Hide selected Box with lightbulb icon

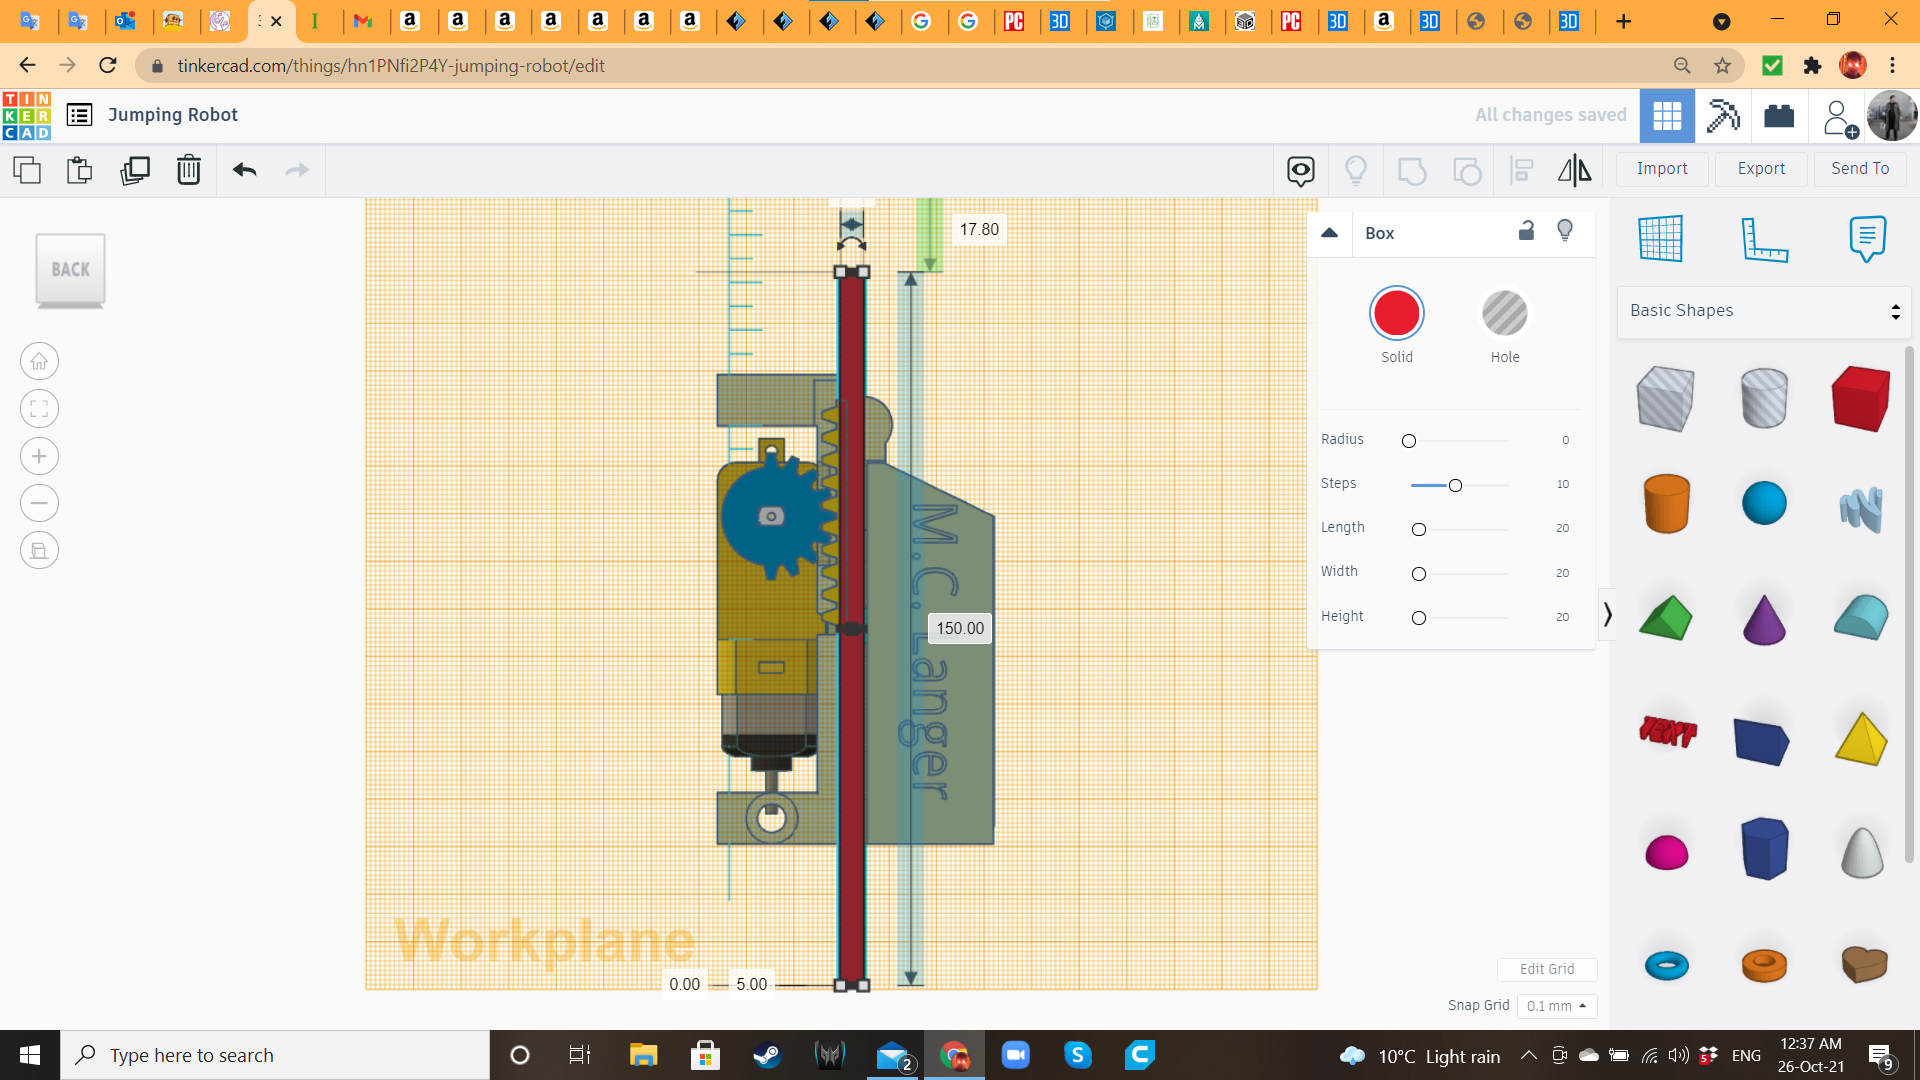[1565, 231]
